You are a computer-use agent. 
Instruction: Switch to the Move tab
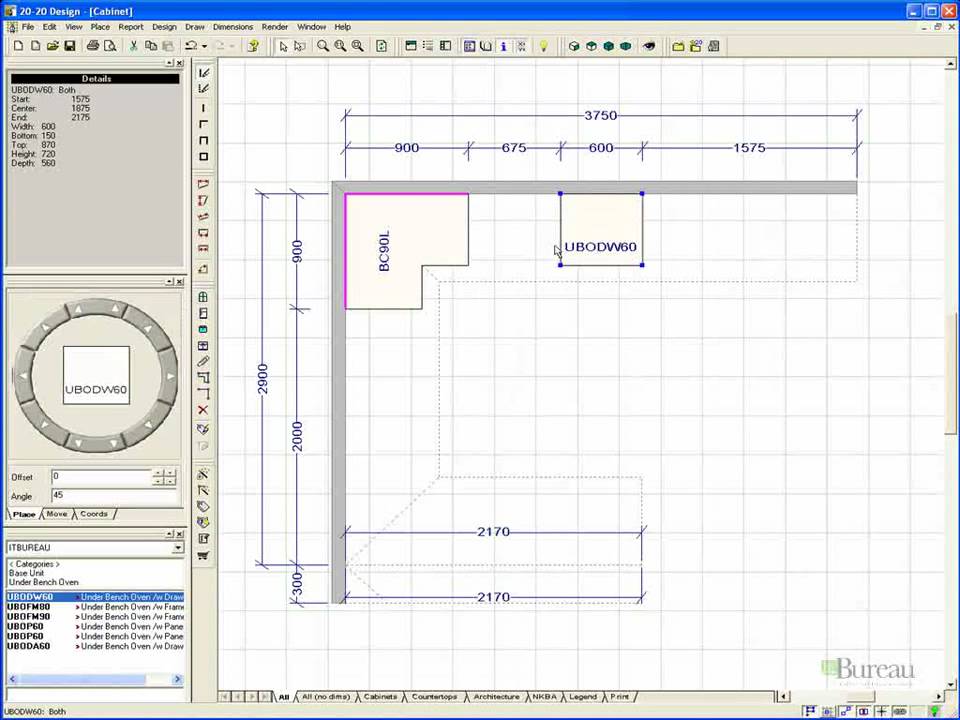(x=57, y=514)
